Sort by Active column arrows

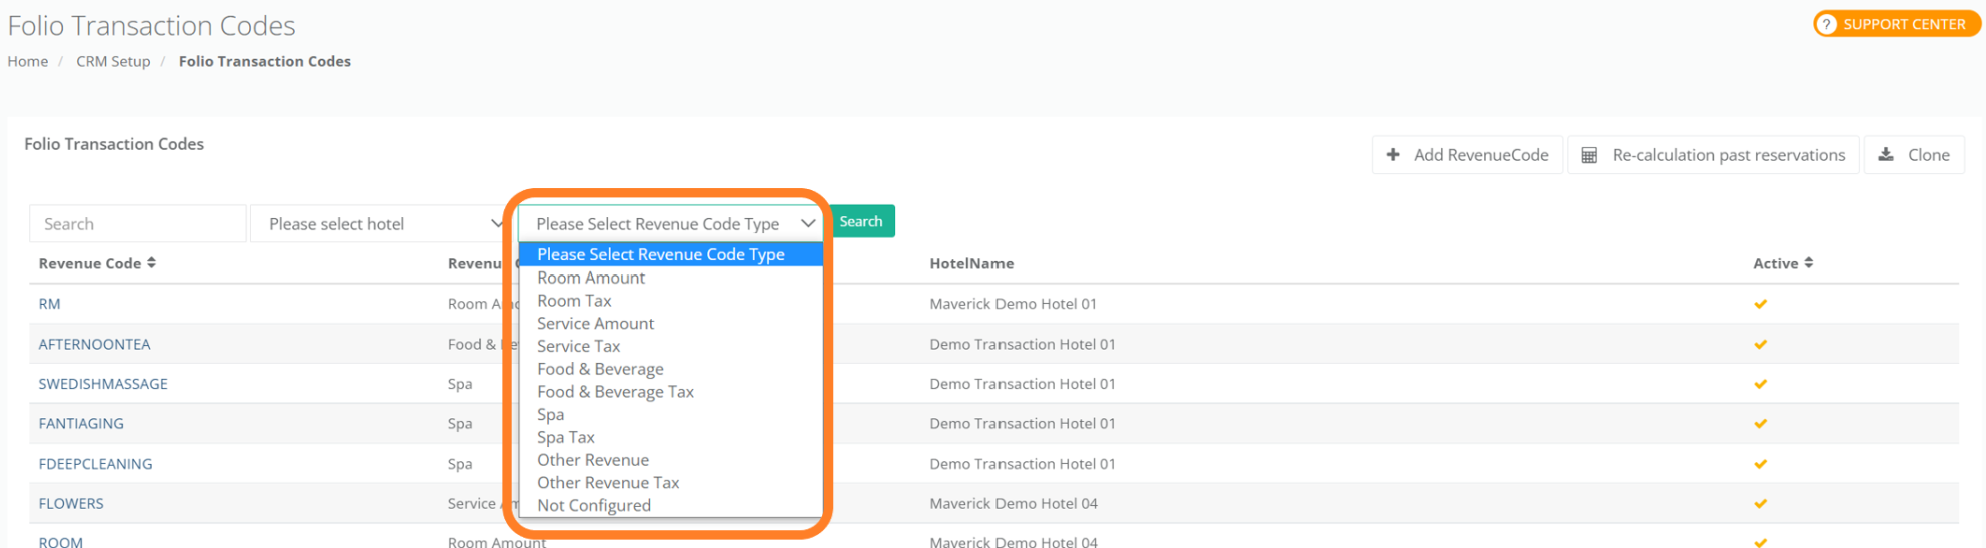coord(1808,263)
